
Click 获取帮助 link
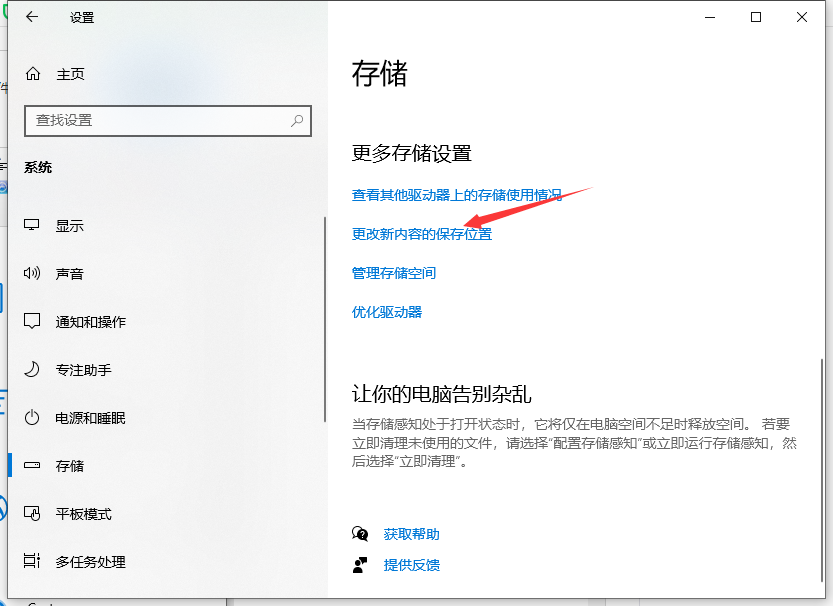[x=411, y=534]
